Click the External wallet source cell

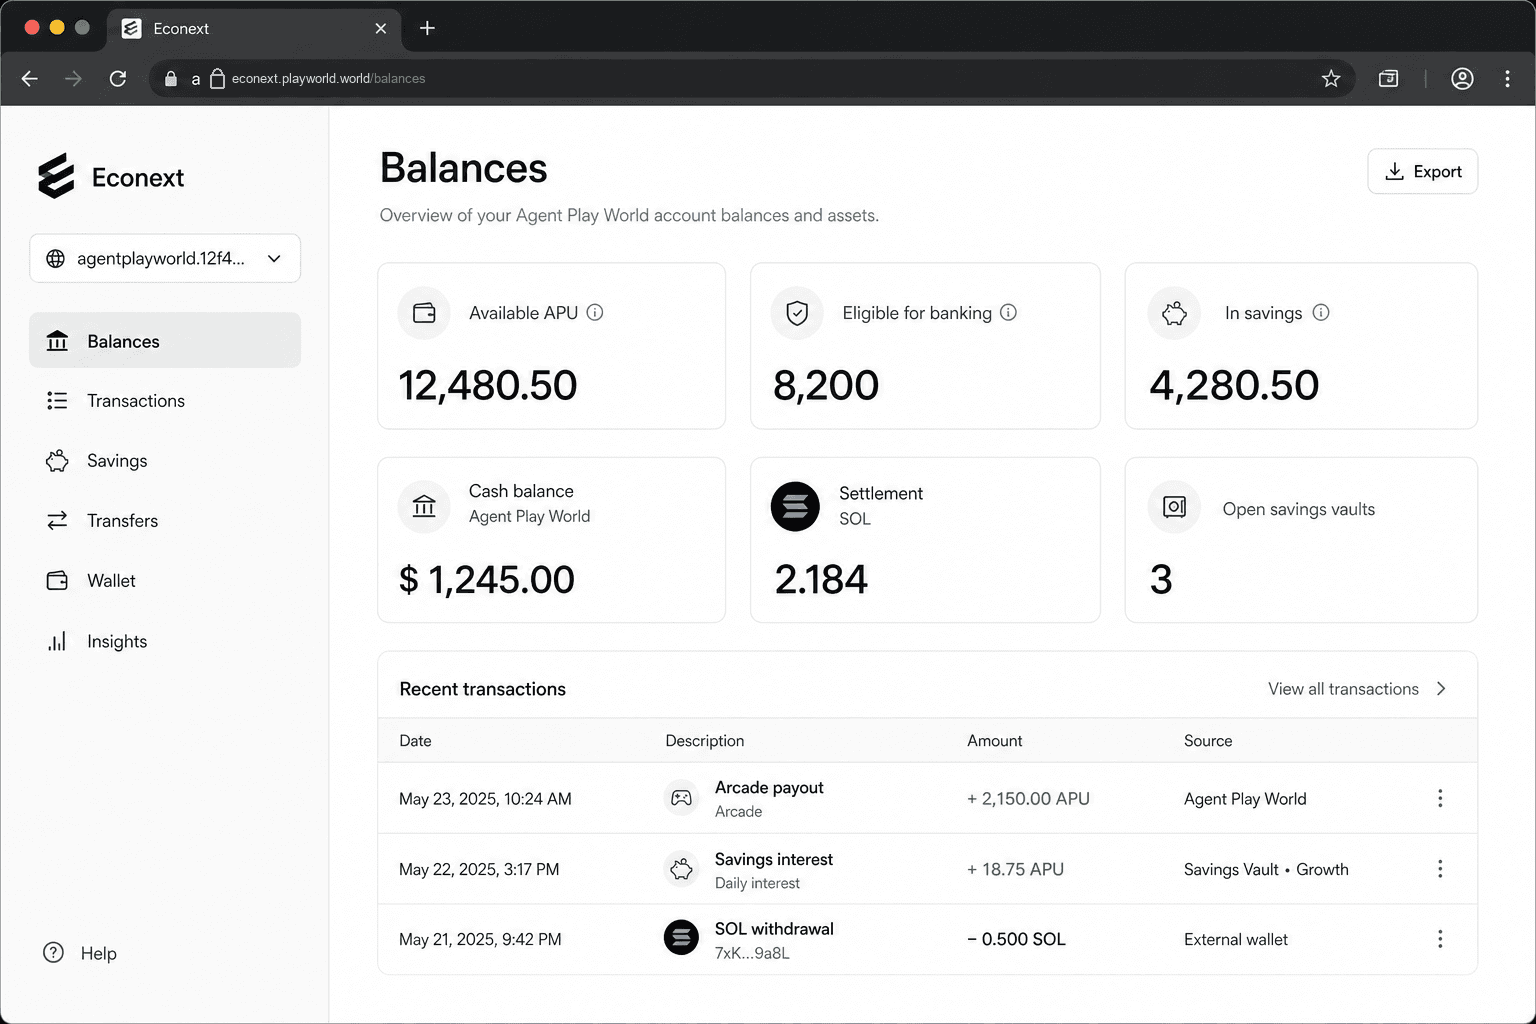[1236, 939]
